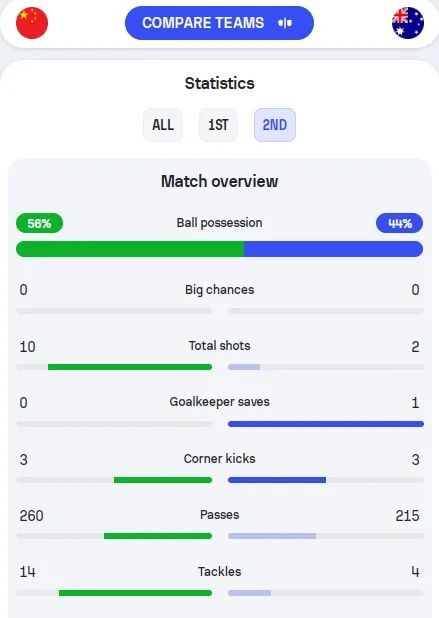Click the Passes stat label

point(220,515)
